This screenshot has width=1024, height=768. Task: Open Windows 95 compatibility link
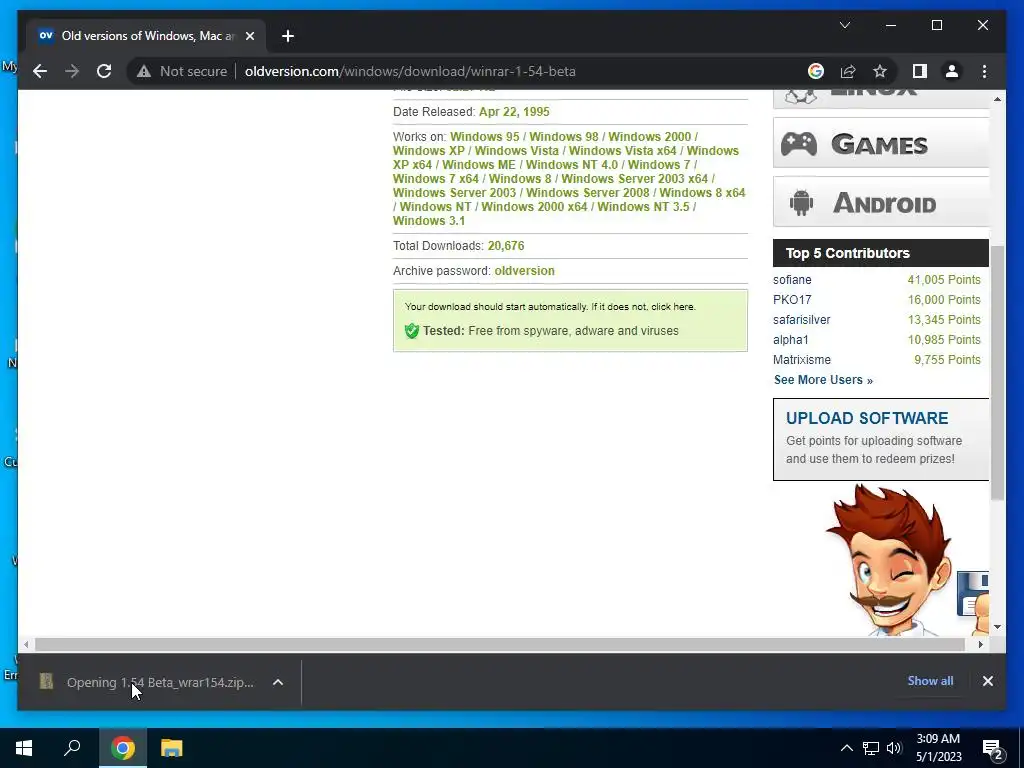(x=485, y=136)
